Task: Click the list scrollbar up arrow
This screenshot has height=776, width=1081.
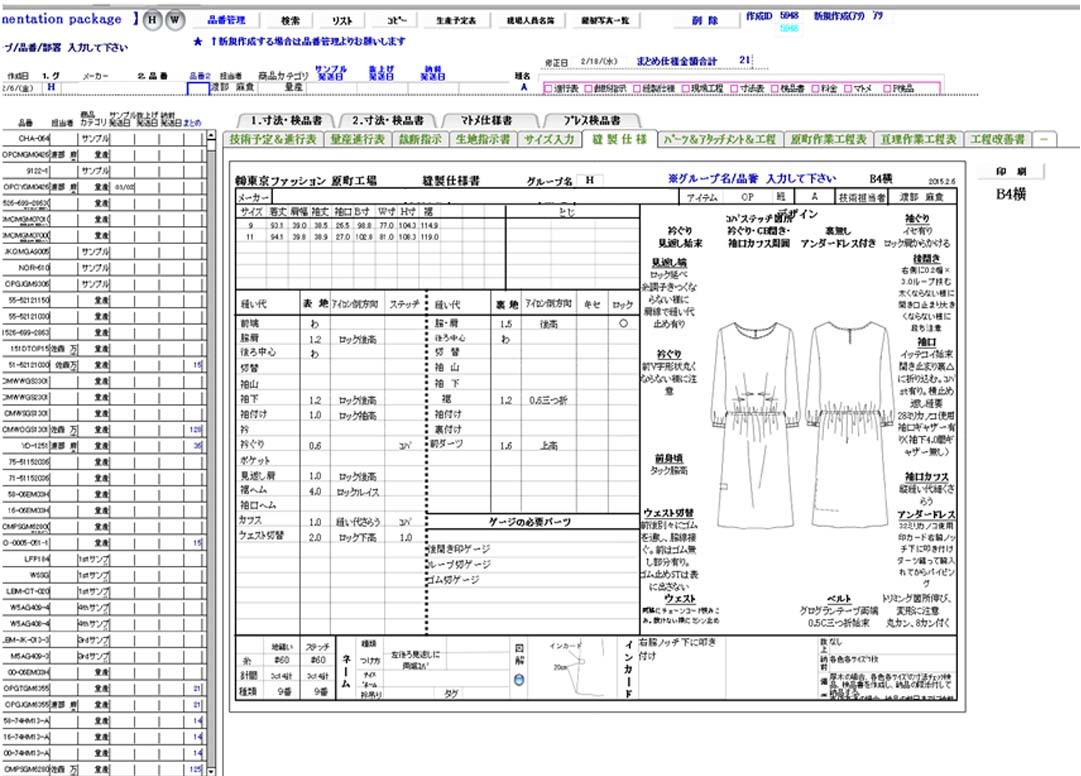Action: pos(212,137)
